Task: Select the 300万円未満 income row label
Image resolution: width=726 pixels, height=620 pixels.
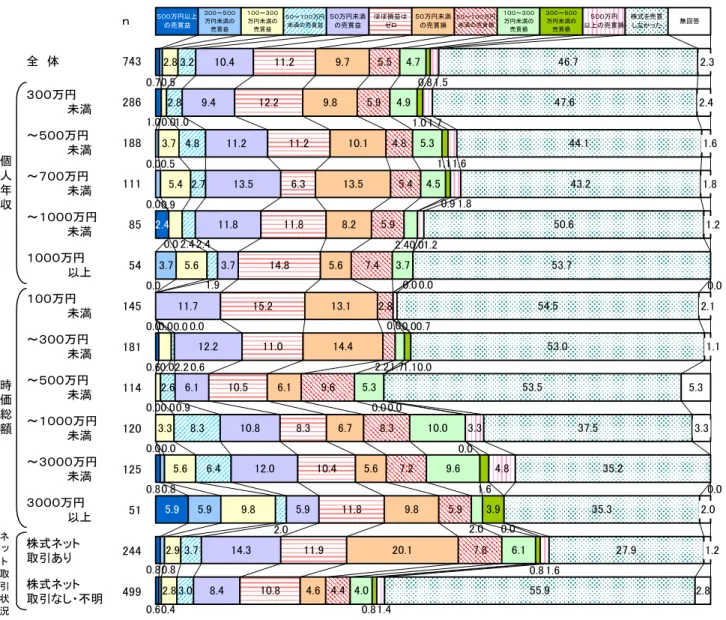Action: click(x=59, y=102)
